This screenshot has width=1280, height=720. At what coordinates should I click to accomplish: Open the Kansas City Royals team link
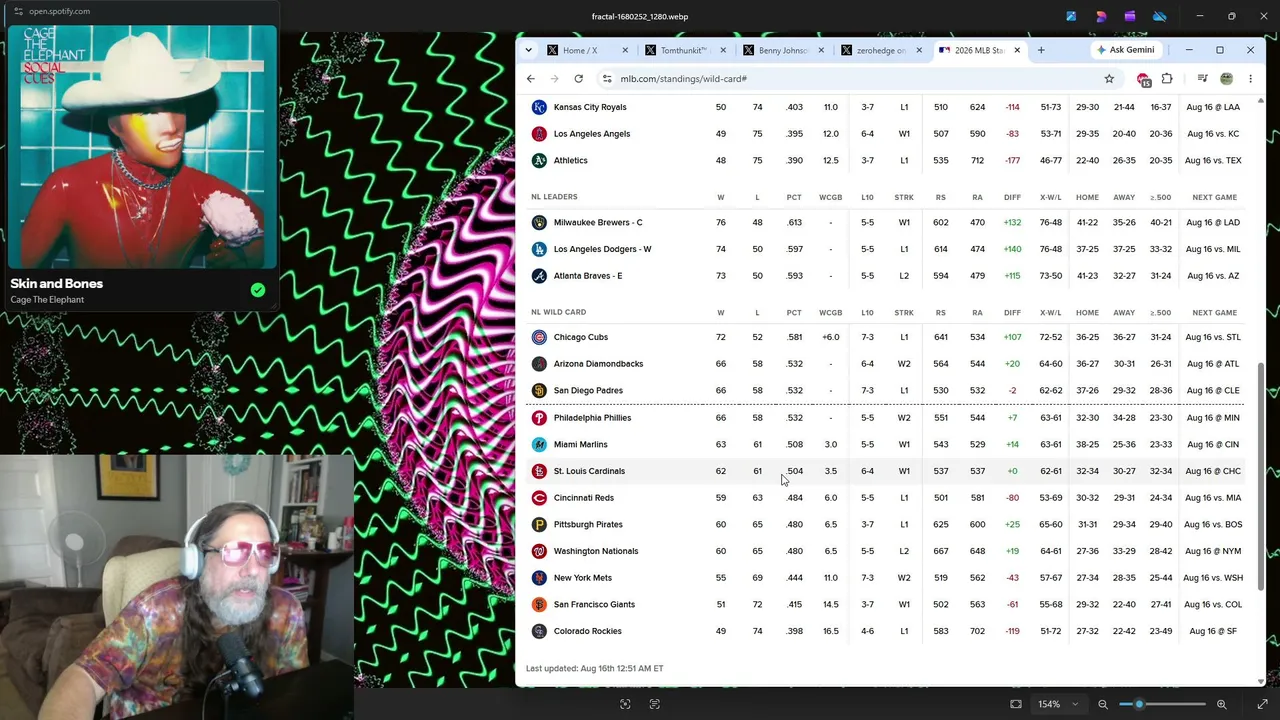pyautogui.click(x=590, y=107)
